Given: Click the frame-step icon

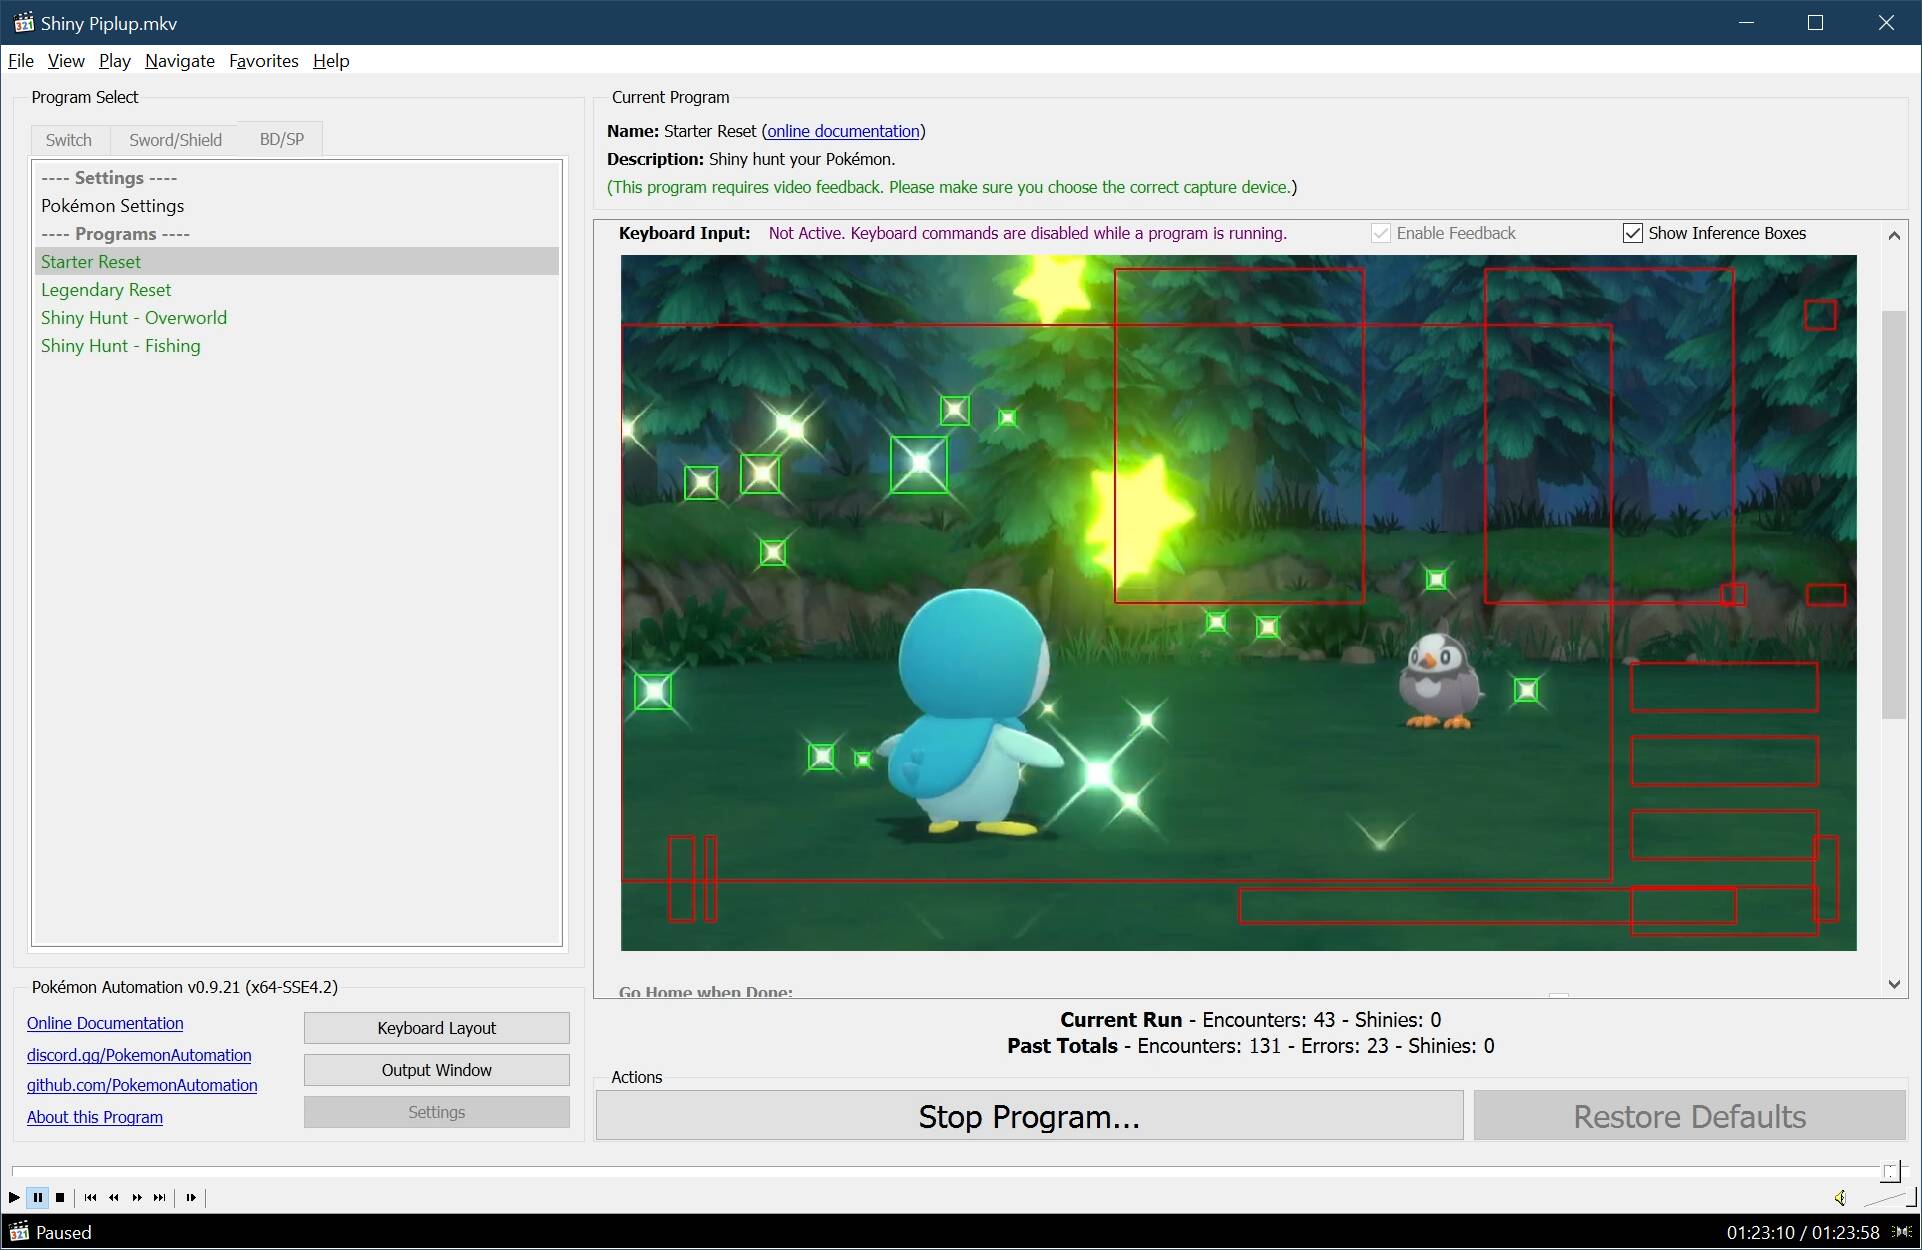Looking at the screenshot, I should [191, 1197].
